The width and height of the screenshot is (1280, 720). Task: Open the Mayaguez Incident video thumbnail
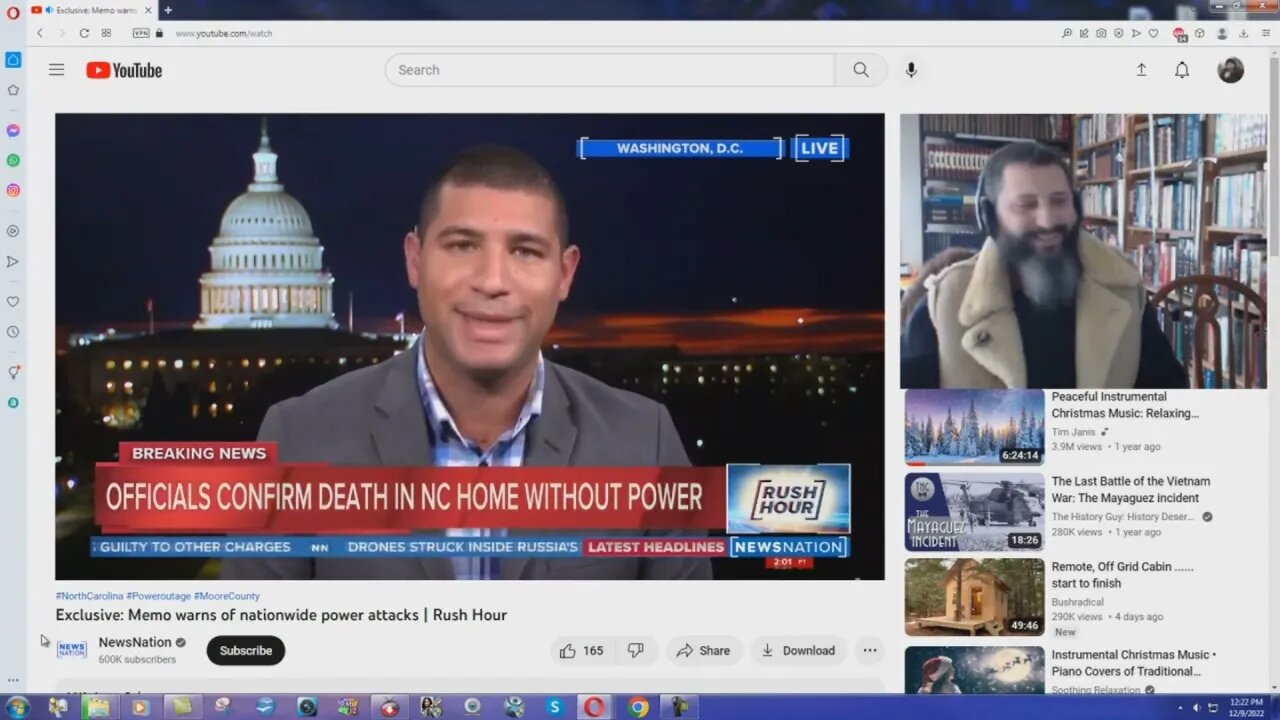pyautogui.click(x=975, y=512)
